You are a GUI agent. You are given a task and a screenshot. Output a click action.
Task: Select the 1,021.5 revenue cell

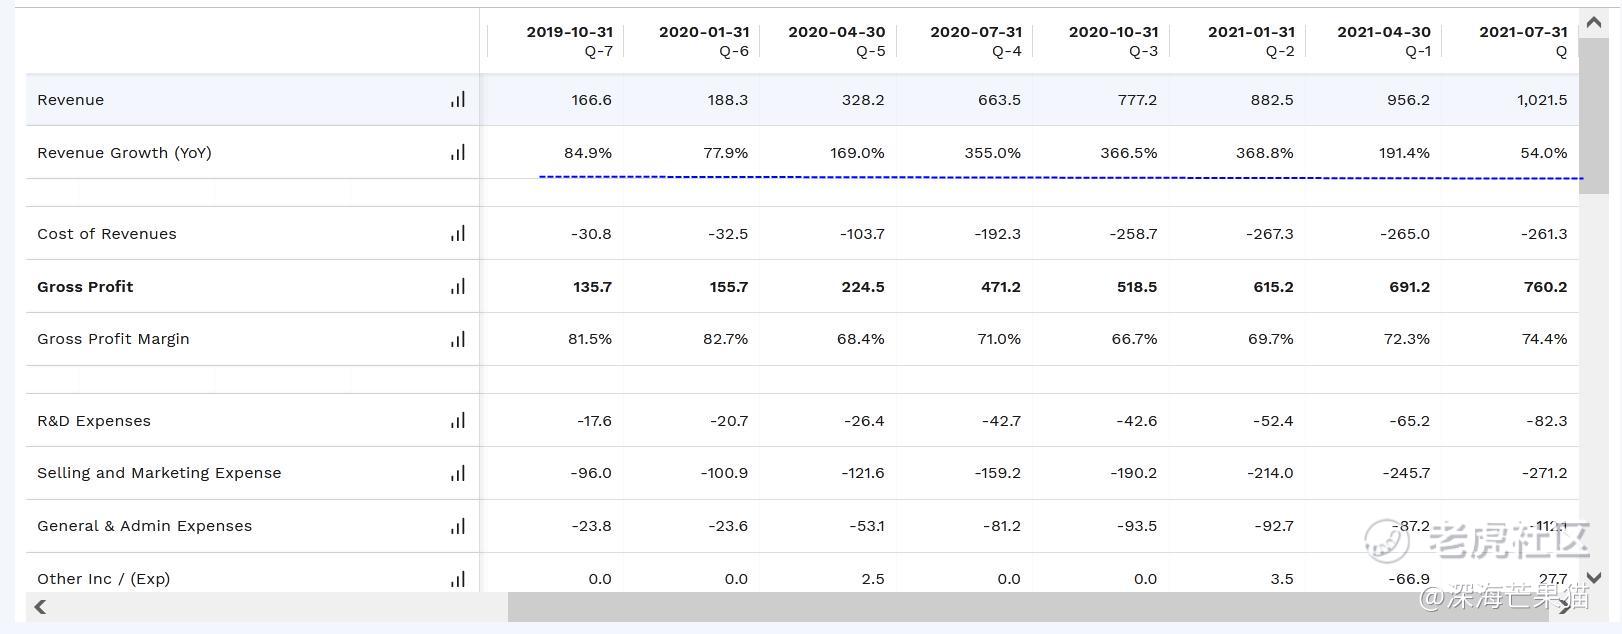tap(1542, 100)
